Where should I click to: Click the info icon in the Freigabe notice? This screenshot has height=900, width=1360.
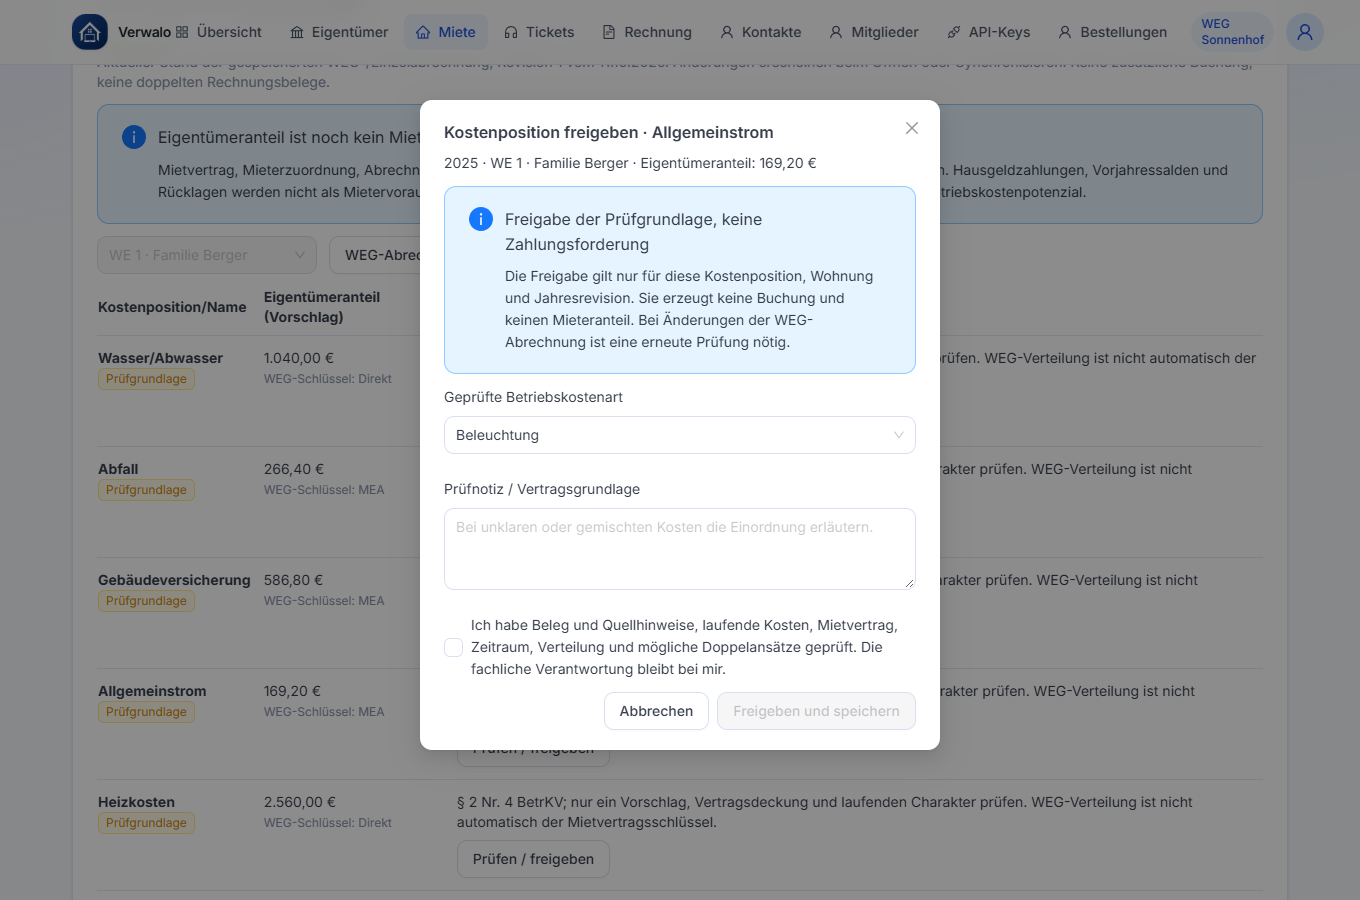(481, 219)
